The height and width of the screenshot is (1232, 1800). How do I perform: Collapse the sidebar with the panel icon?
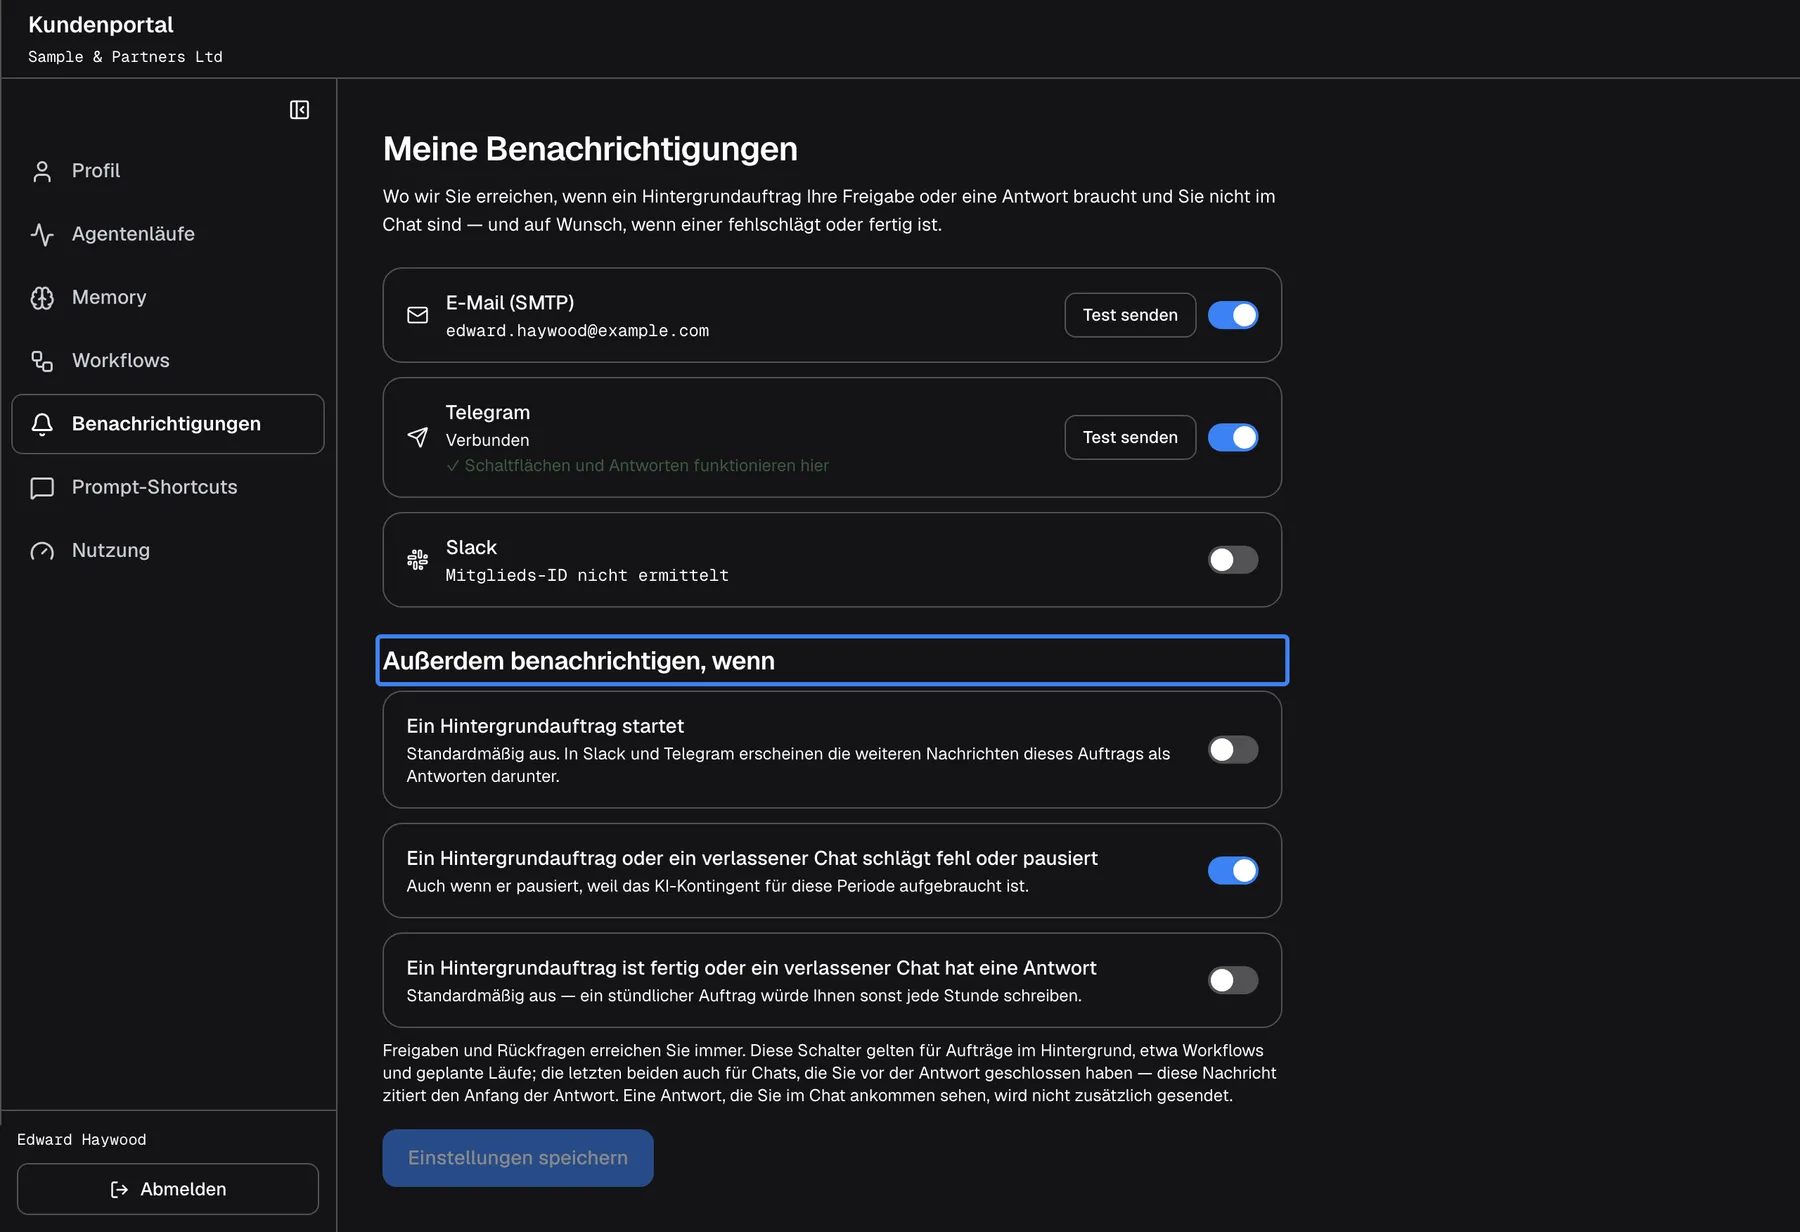pos(299,110)
